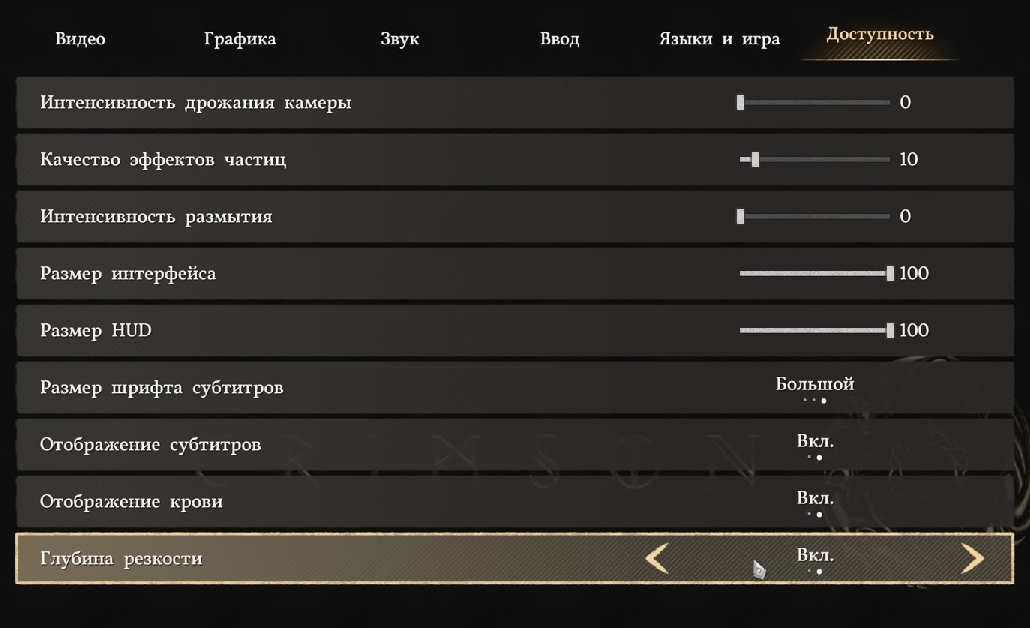The height and width of the screenshot is (628, 1030).
Task: Click the right arrow on Глубина резкости
Action: (x=972, y=558)
